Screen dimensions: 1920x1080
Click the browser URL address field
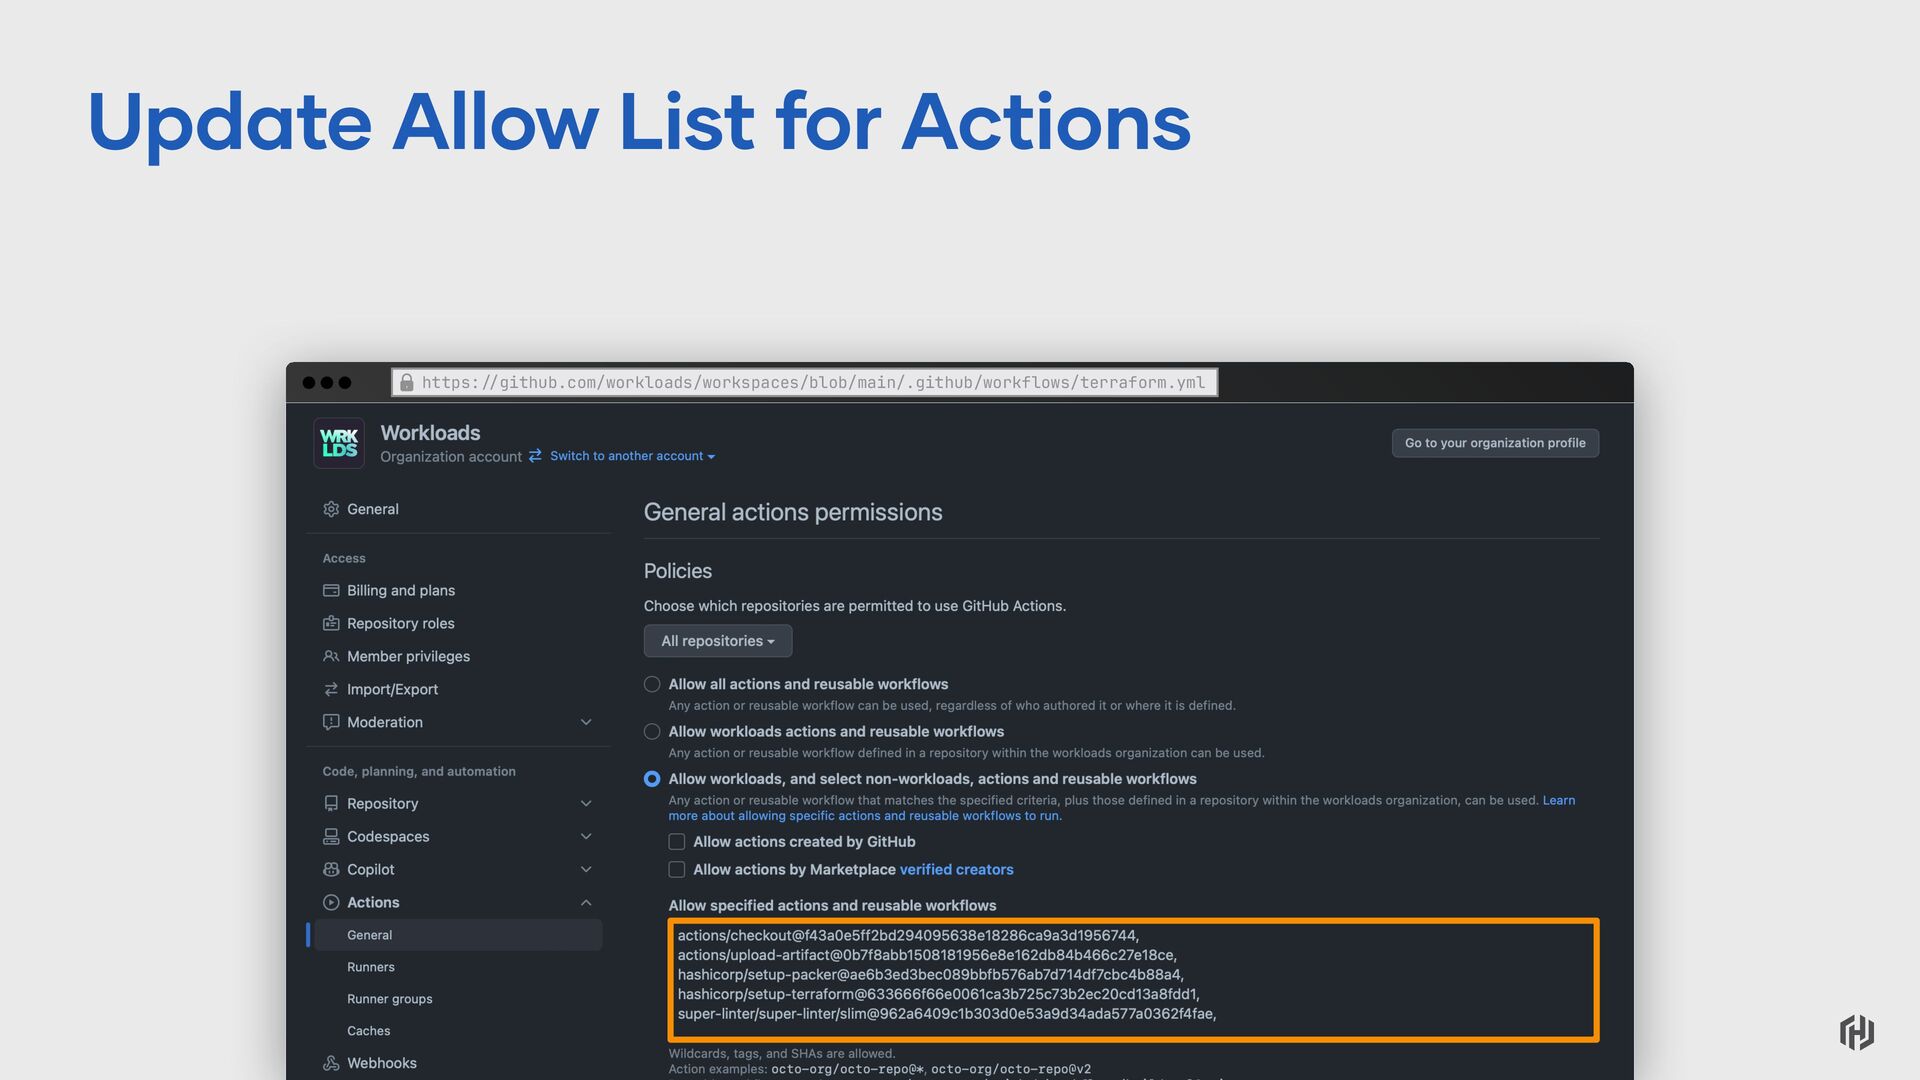(805, 383)
